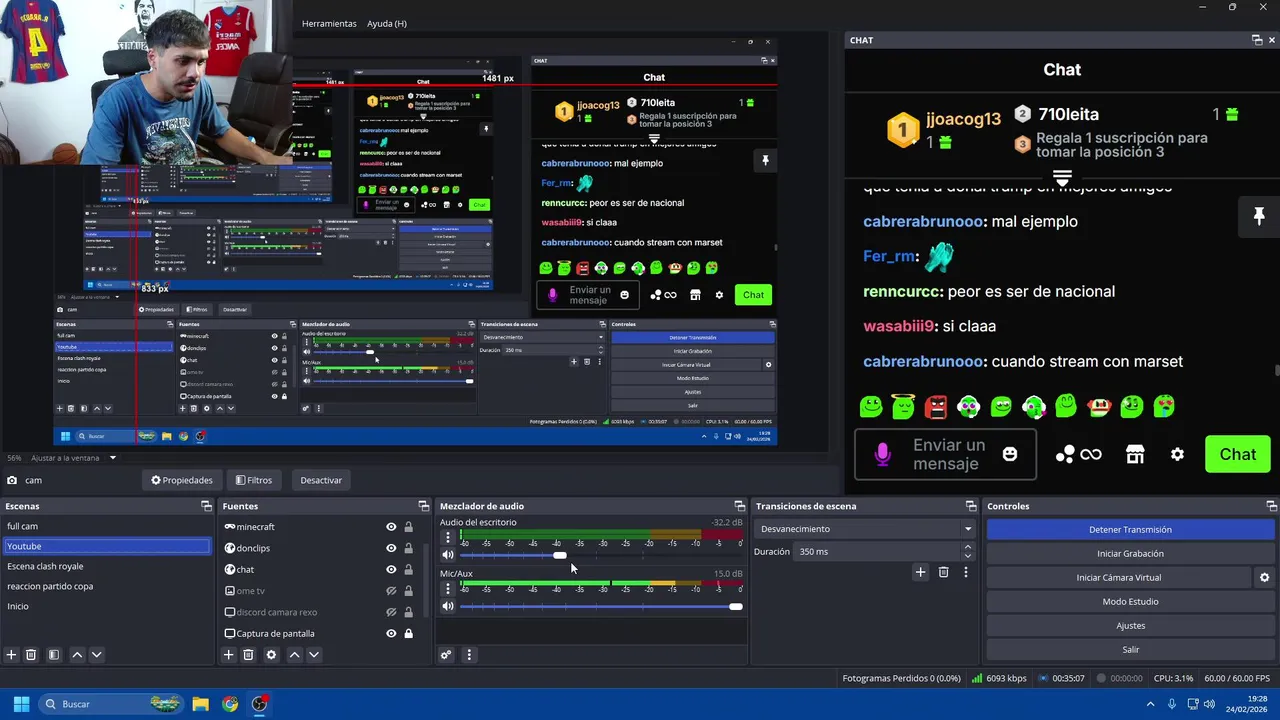
Task: Move source up in Fuentes list
Action: pyautogui.click(x=294, y=655)
